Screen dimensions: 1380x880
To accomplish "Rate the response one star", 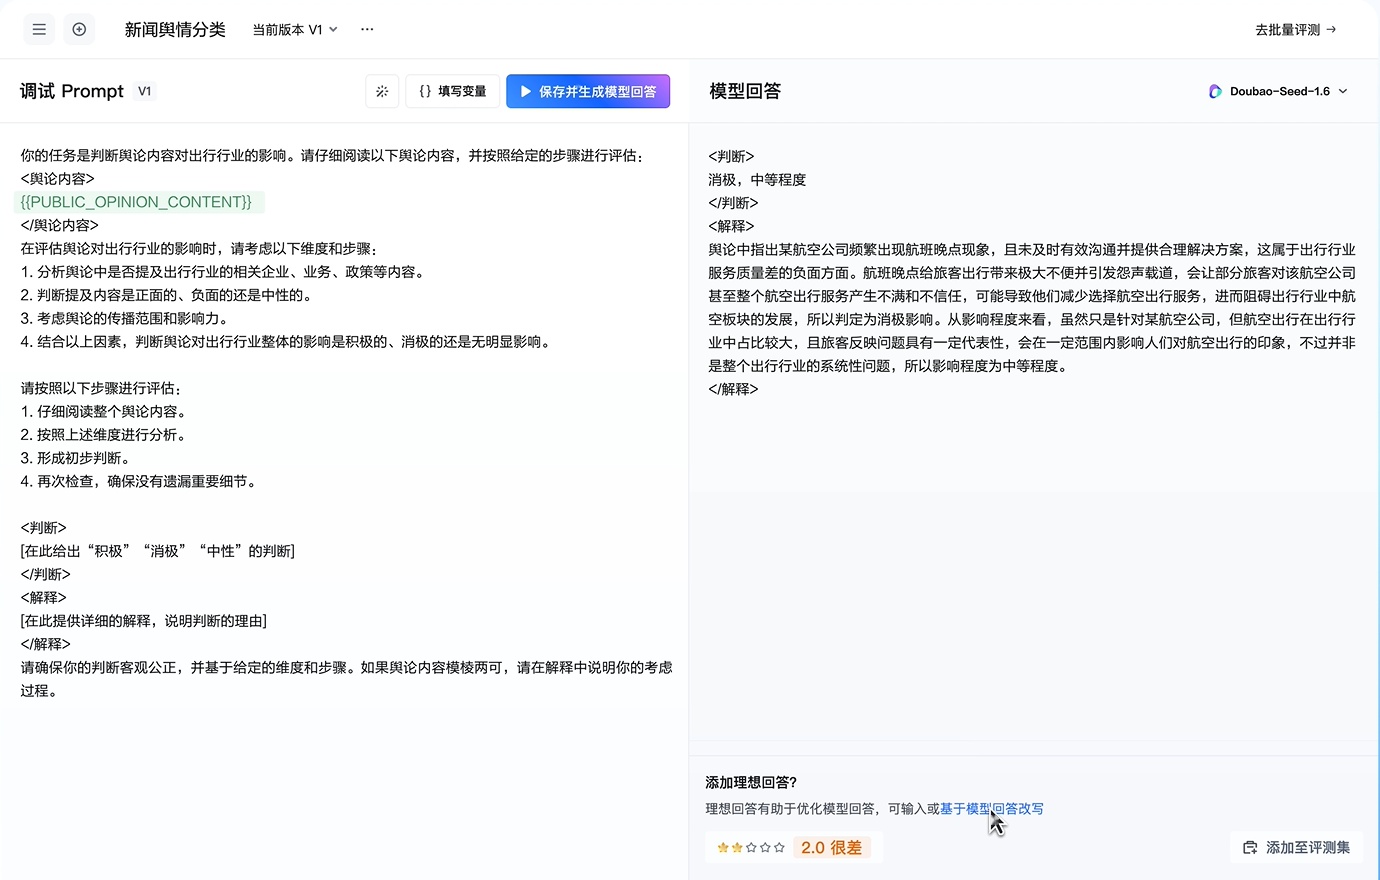I will (x=723, y=848).
